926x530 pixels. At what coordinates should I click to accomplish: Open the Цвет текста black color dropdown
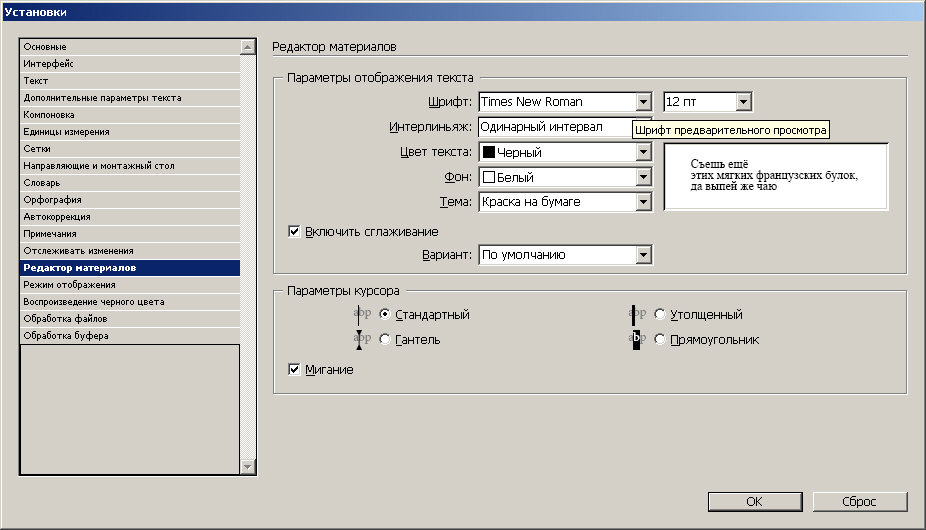(x=643, y=152)
